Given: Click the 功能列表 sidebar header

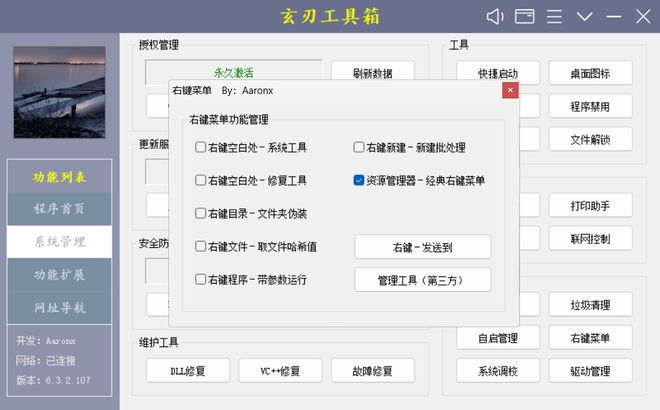Looking at the screenshot, I should pos(59,177).
